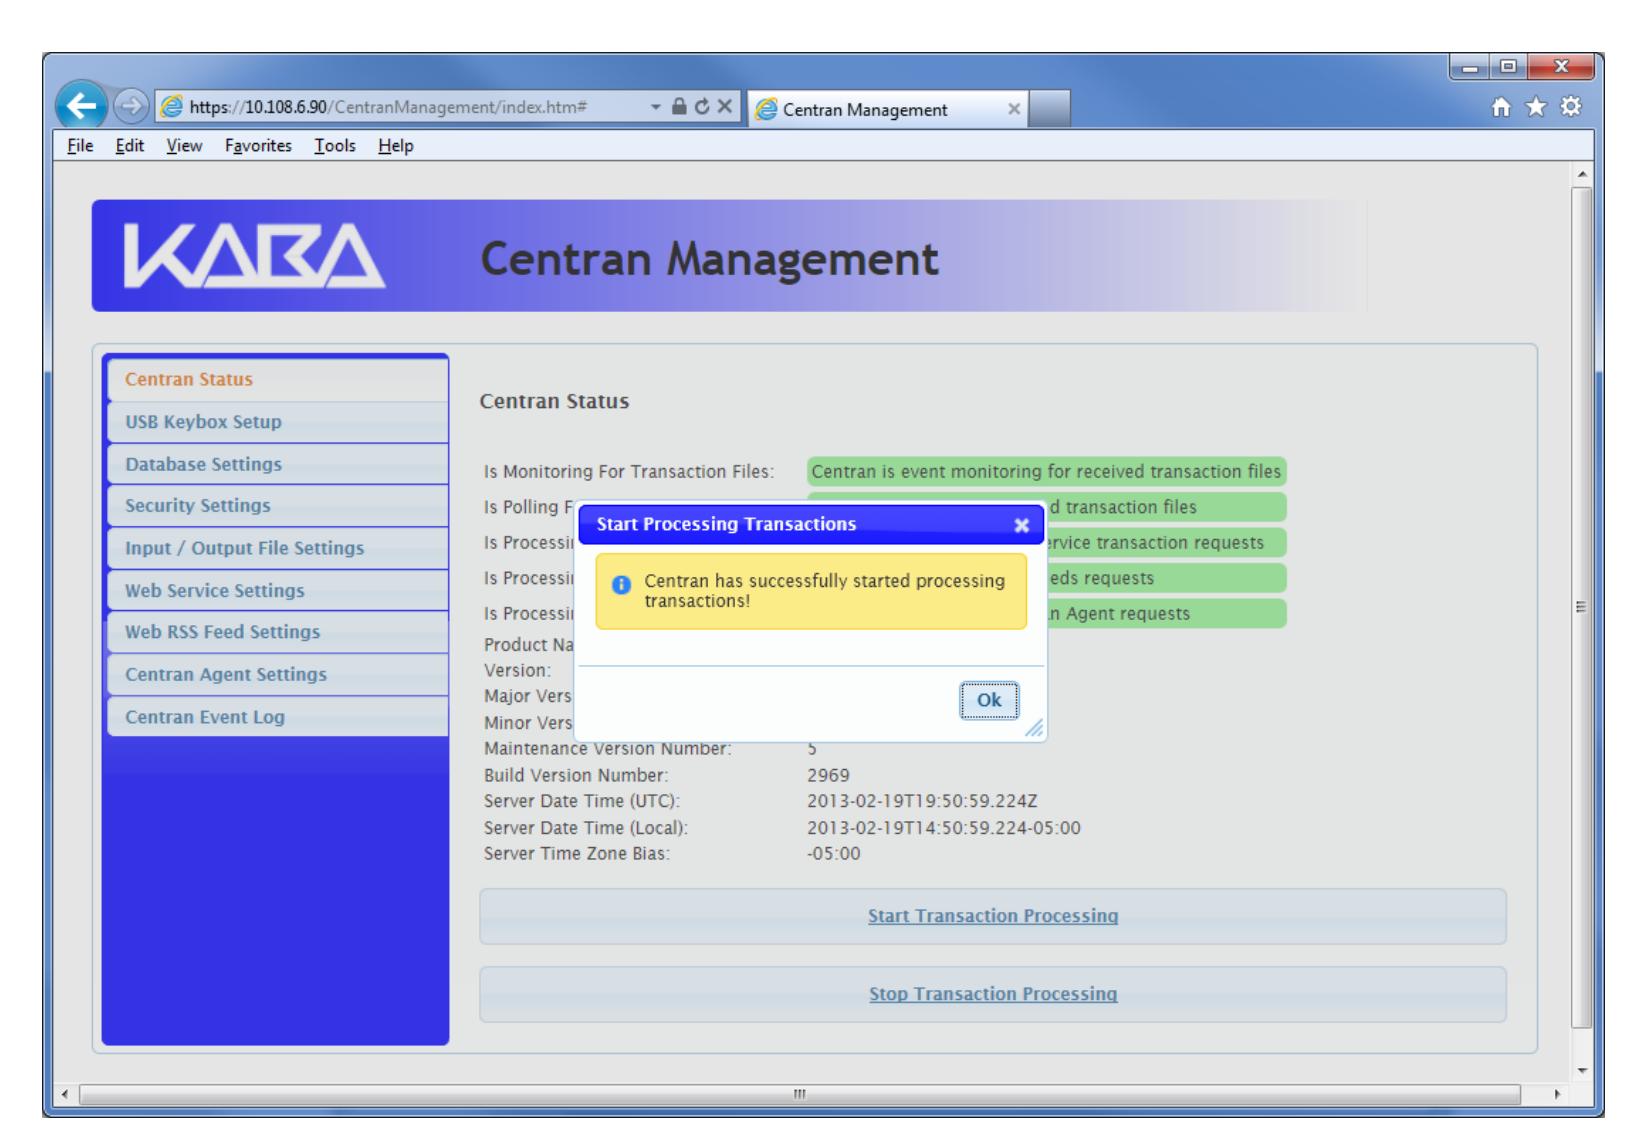This screenshot has height=1148, width=1632.
Task: Click the Centran Status section heading
Action: (x=555, y=401)
